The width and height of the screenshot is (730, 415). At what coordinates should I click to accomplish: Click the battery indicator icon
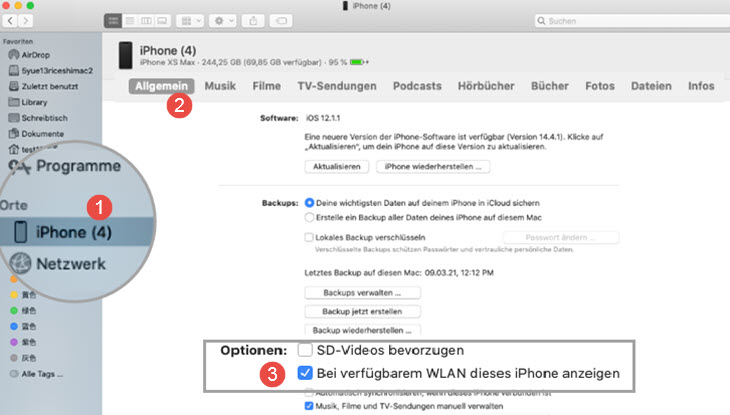(x=358, y=62)
